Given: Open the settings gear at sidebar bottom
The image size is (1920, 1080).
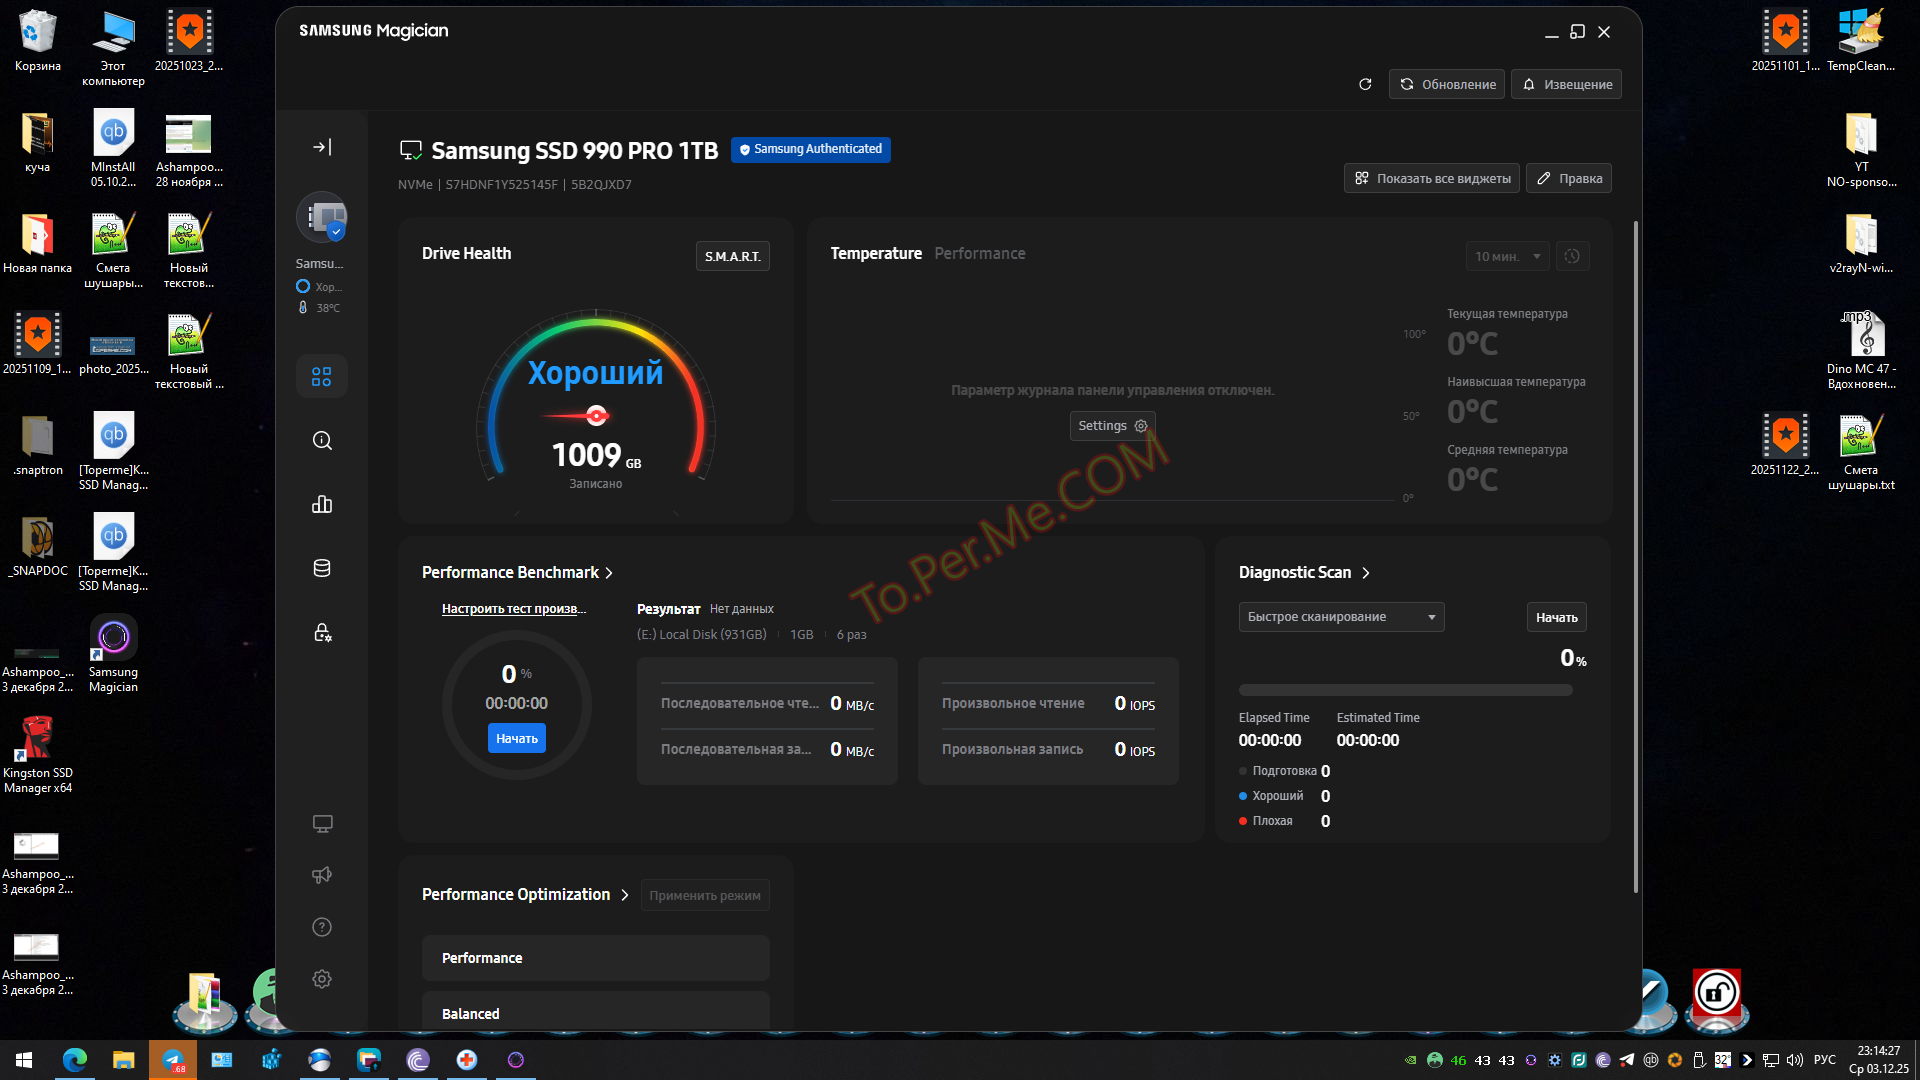Looking at the screenshot, I should 322,979.
